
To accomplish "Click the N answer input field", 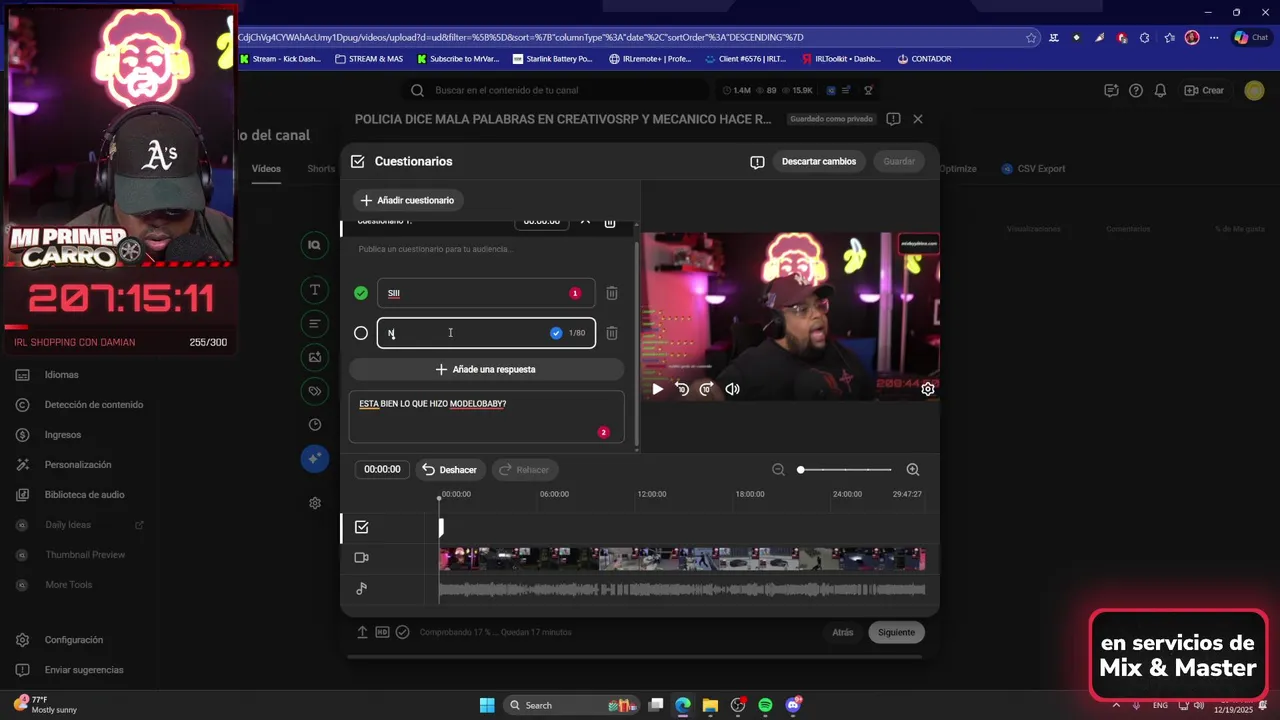I will pyautogui.click(x=486, y=333).
